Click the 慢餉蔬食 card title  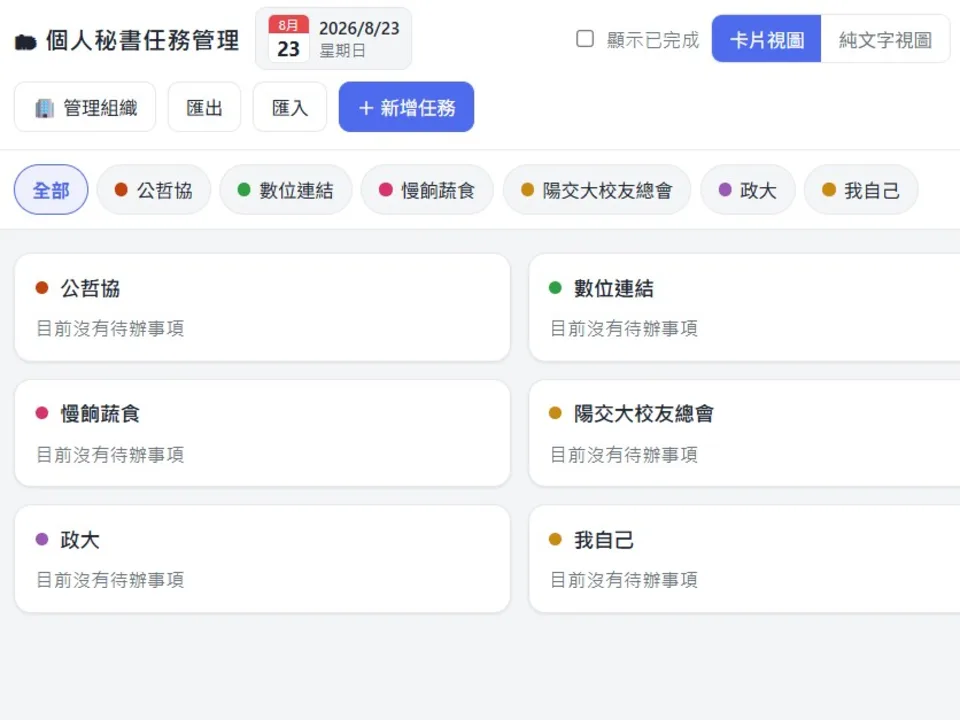(100, 414)
